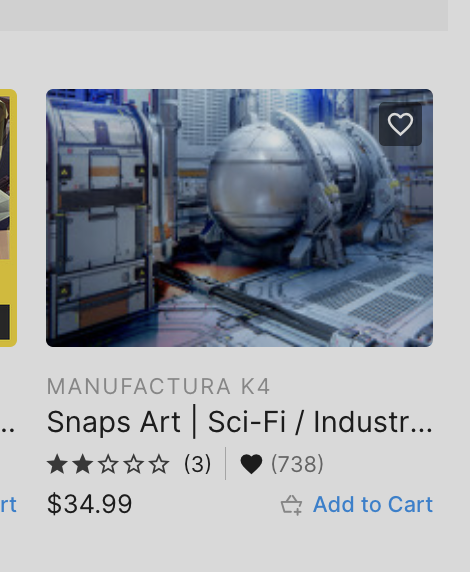This screenshot has height=572, width=470.
Task: Open the MANUFACTURA K4 publisher page
Action: (x=159, y=386)
